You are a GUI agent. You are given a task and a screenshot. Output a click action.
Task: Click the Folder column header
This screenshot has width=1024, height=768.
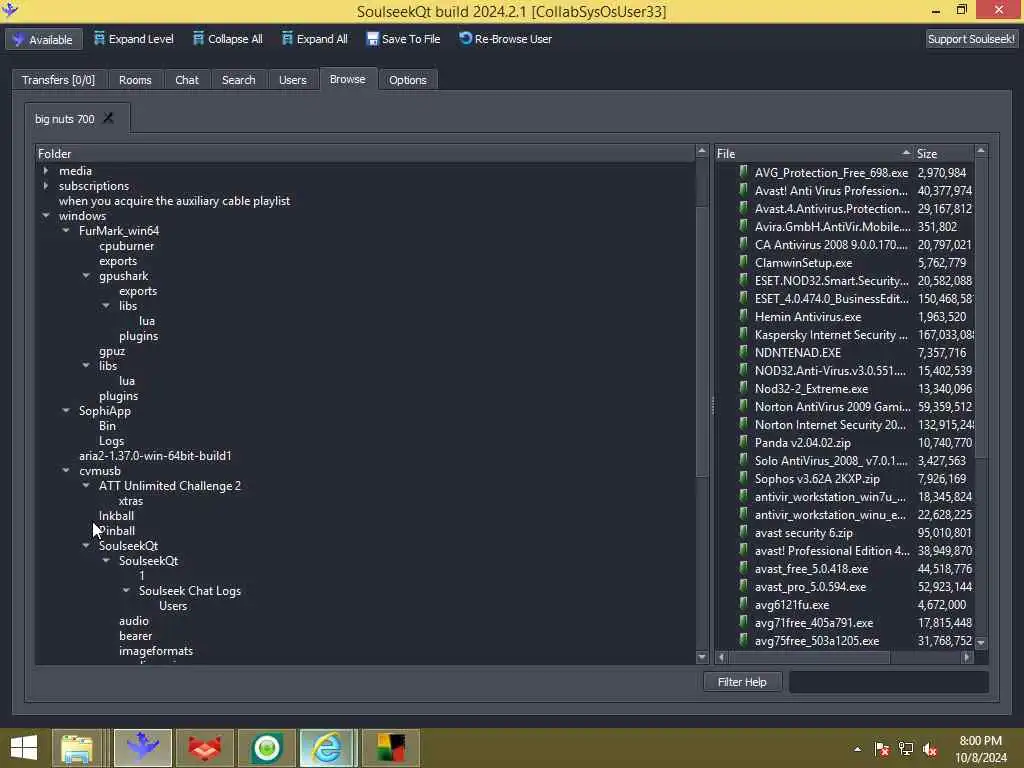point(365,153)
